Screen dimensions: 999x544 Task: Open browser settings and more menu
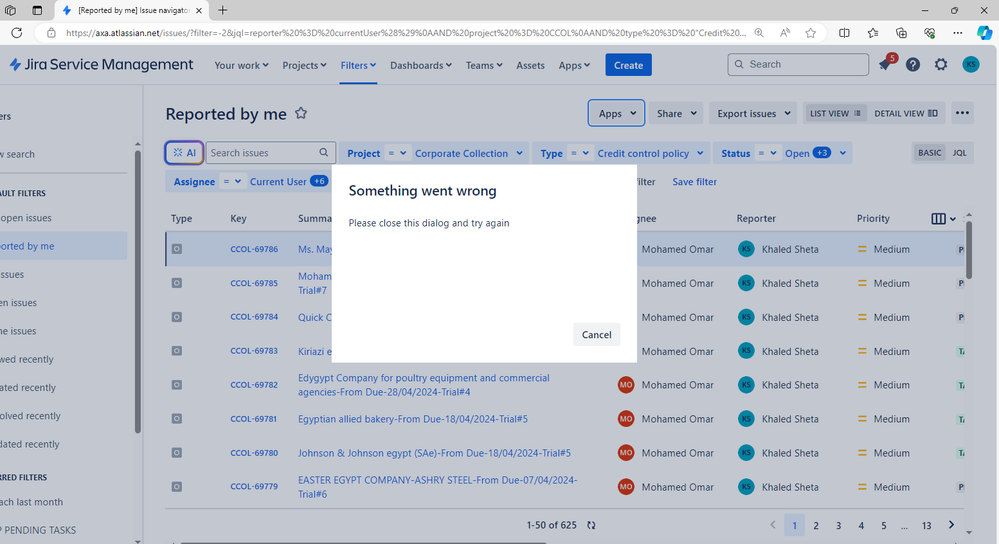pos(958,32)
